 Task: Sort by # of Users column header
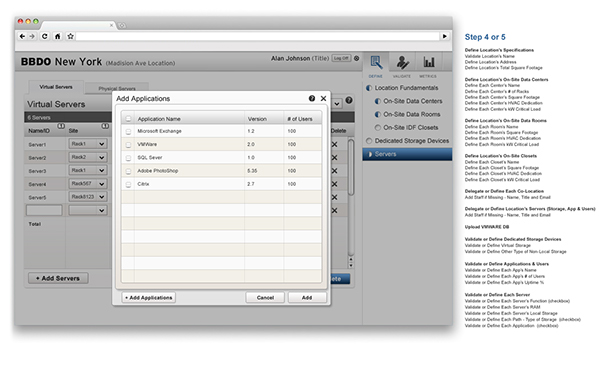tap(300, 119)
